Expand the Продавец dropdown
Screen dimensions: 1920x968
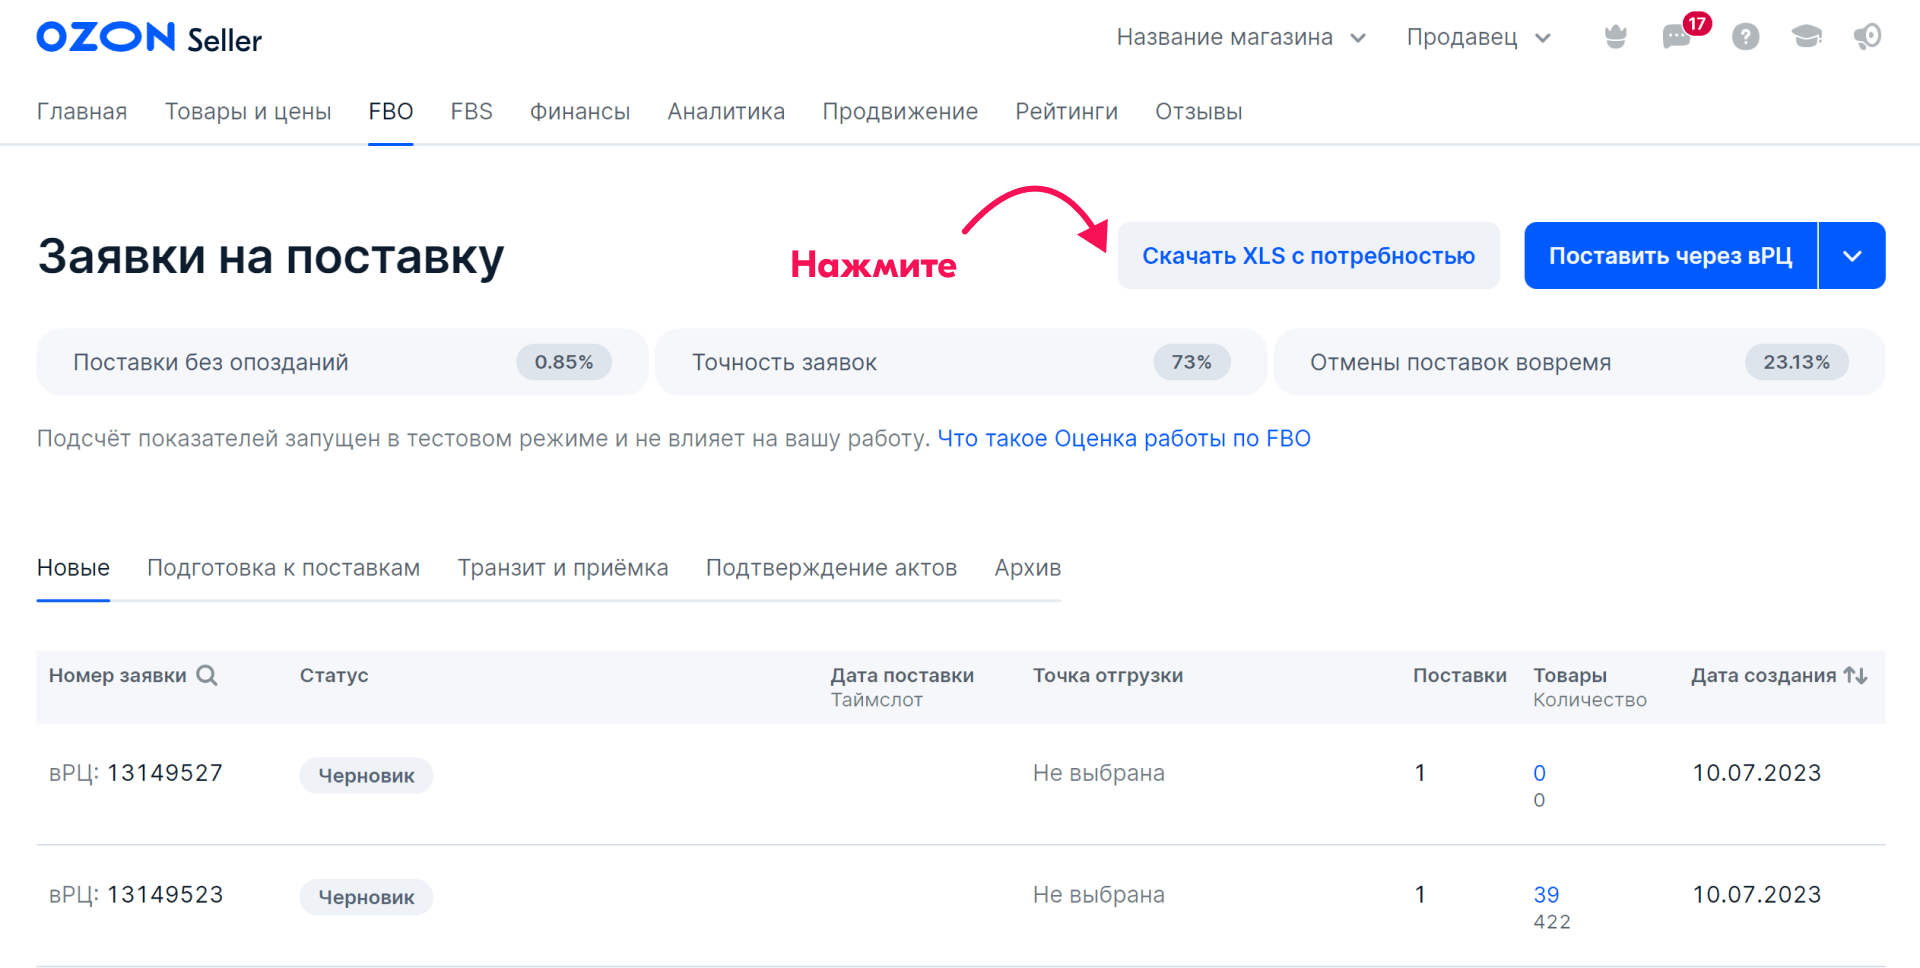click(x=1478, y=38)
